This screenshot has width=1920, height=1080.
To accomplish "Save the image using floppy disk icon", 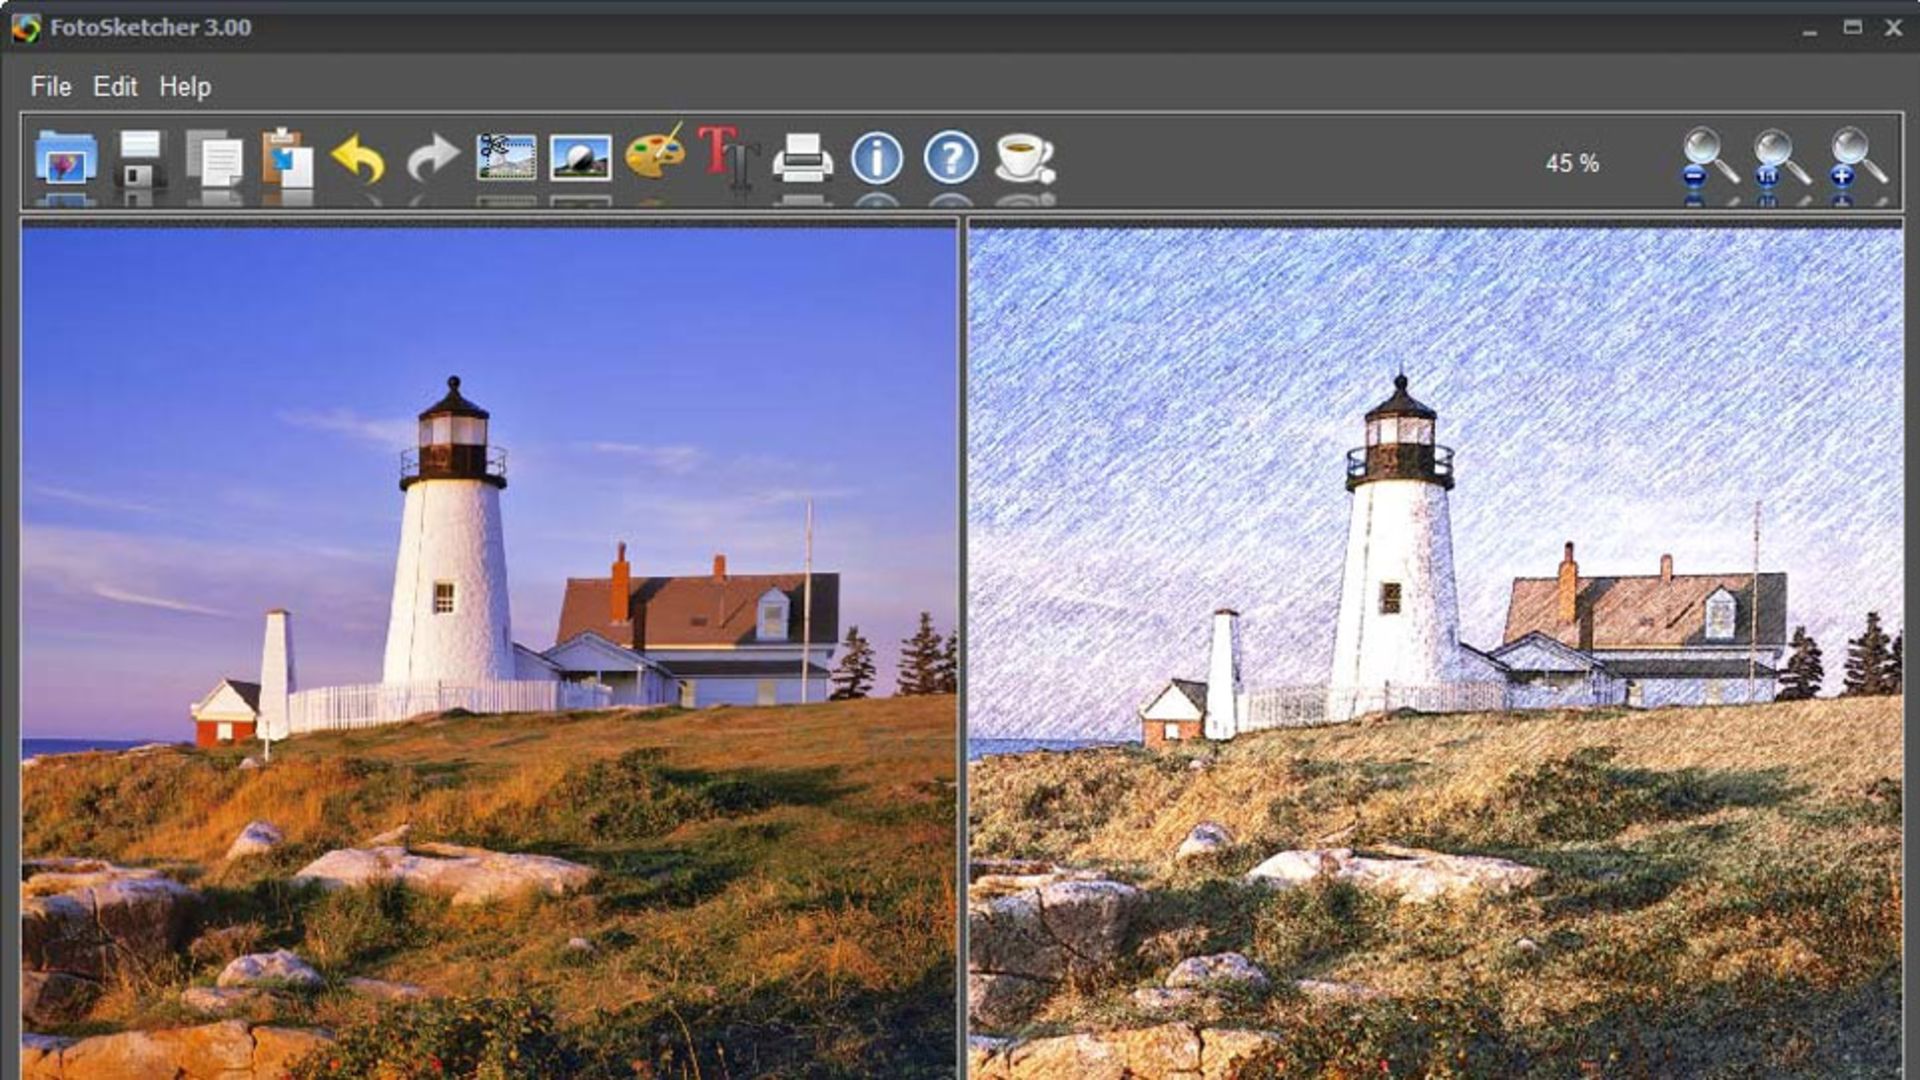I will 141,158.
